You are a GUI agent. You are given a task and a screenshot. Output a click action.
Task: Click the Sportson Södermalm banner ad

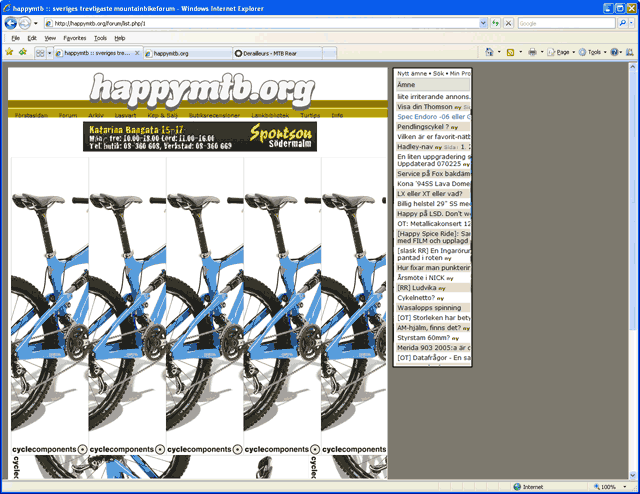click(200, 136)
